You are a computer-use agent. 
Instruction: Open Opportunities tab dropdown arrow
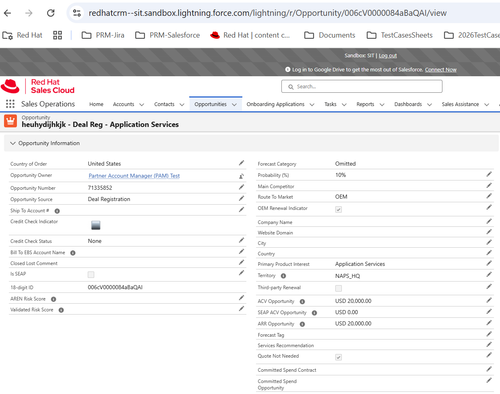point(234,104)
